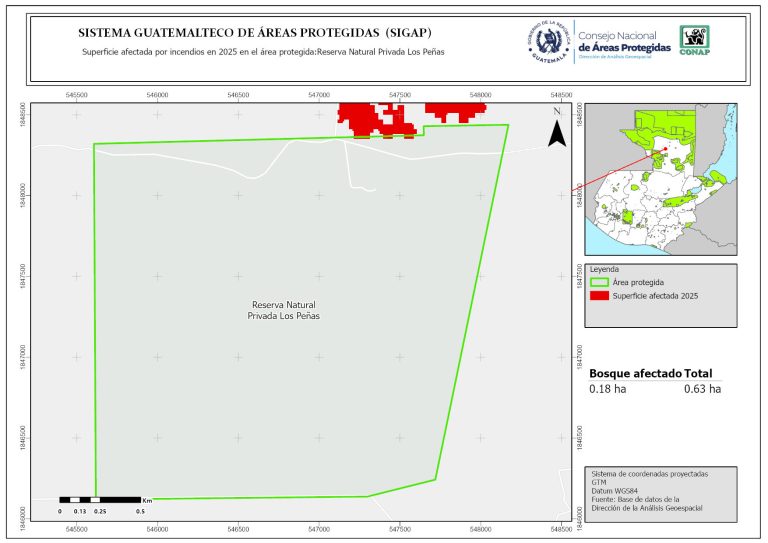
Task: Select the black-and-white scale bar
Action: [x=100, y=498]
